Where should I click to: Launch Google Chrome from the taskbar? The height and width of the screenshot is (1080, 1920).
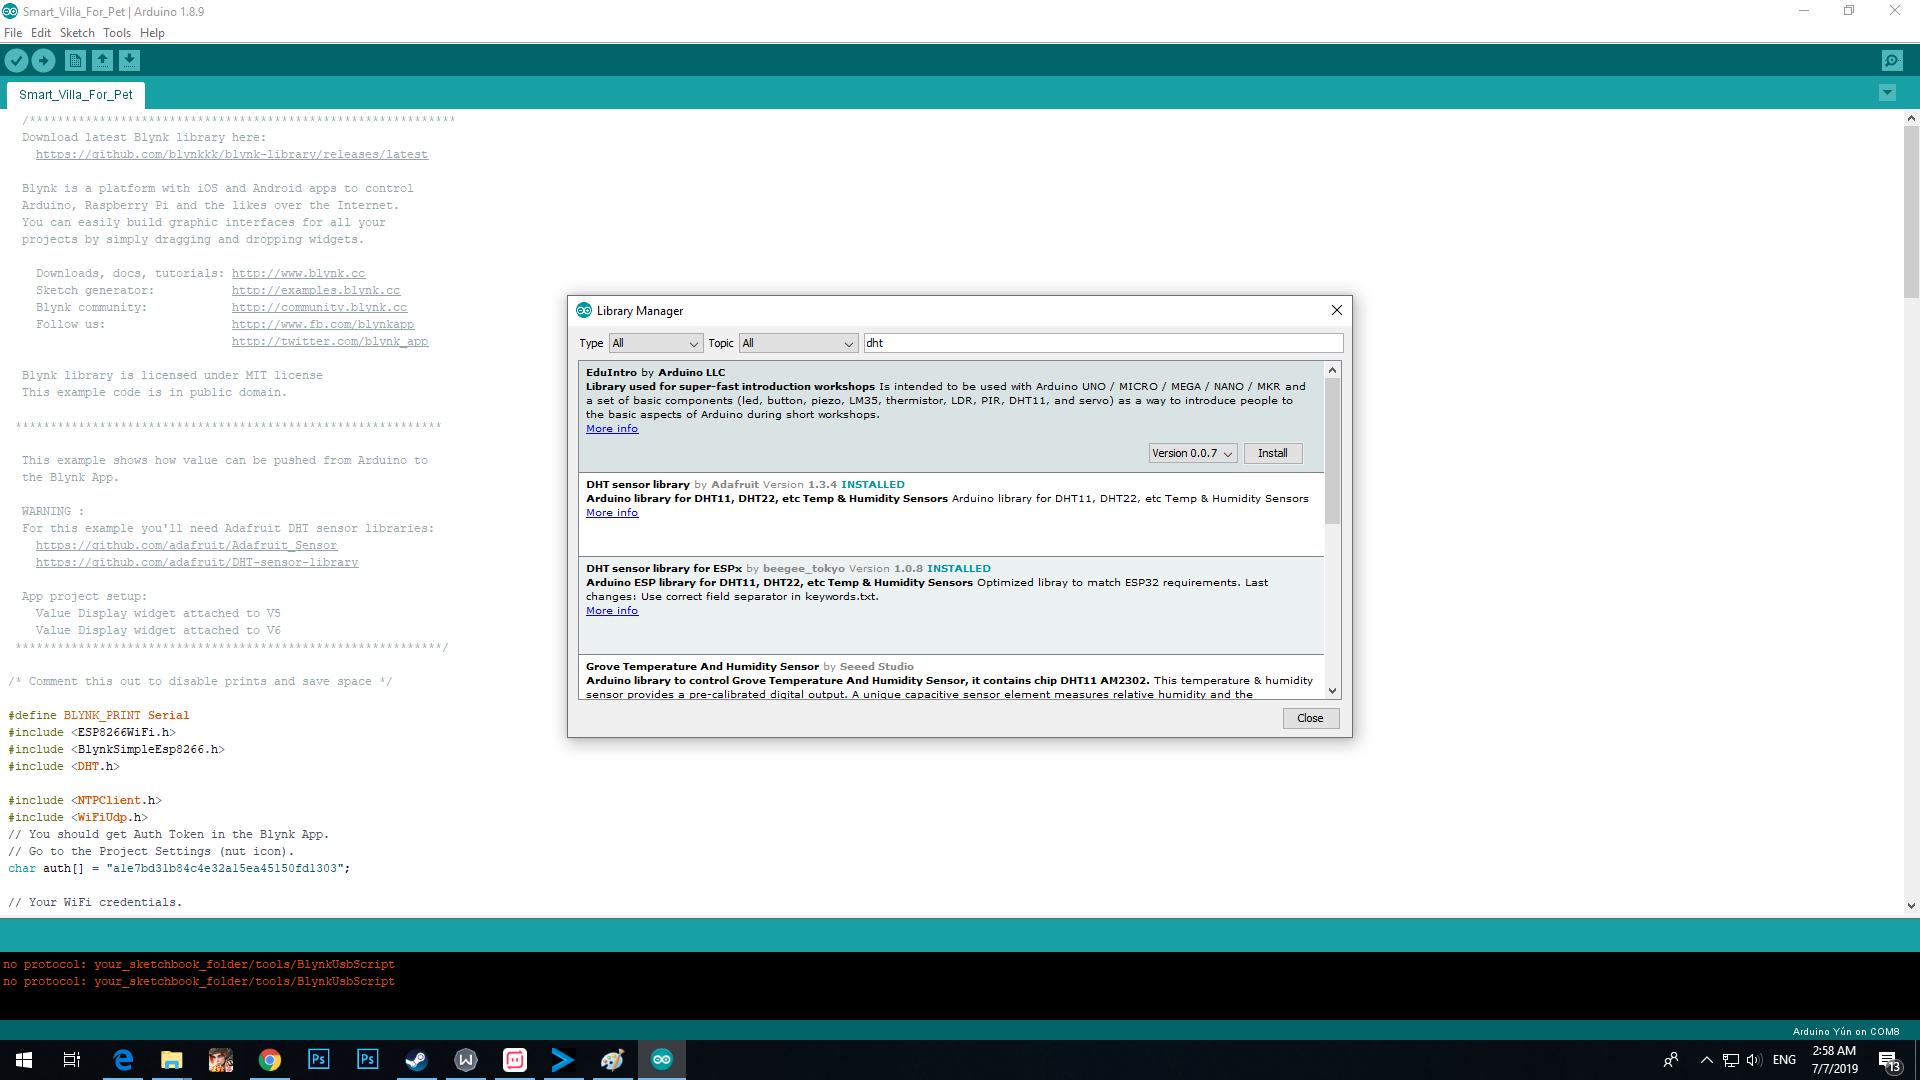(x=270, y=1060)
